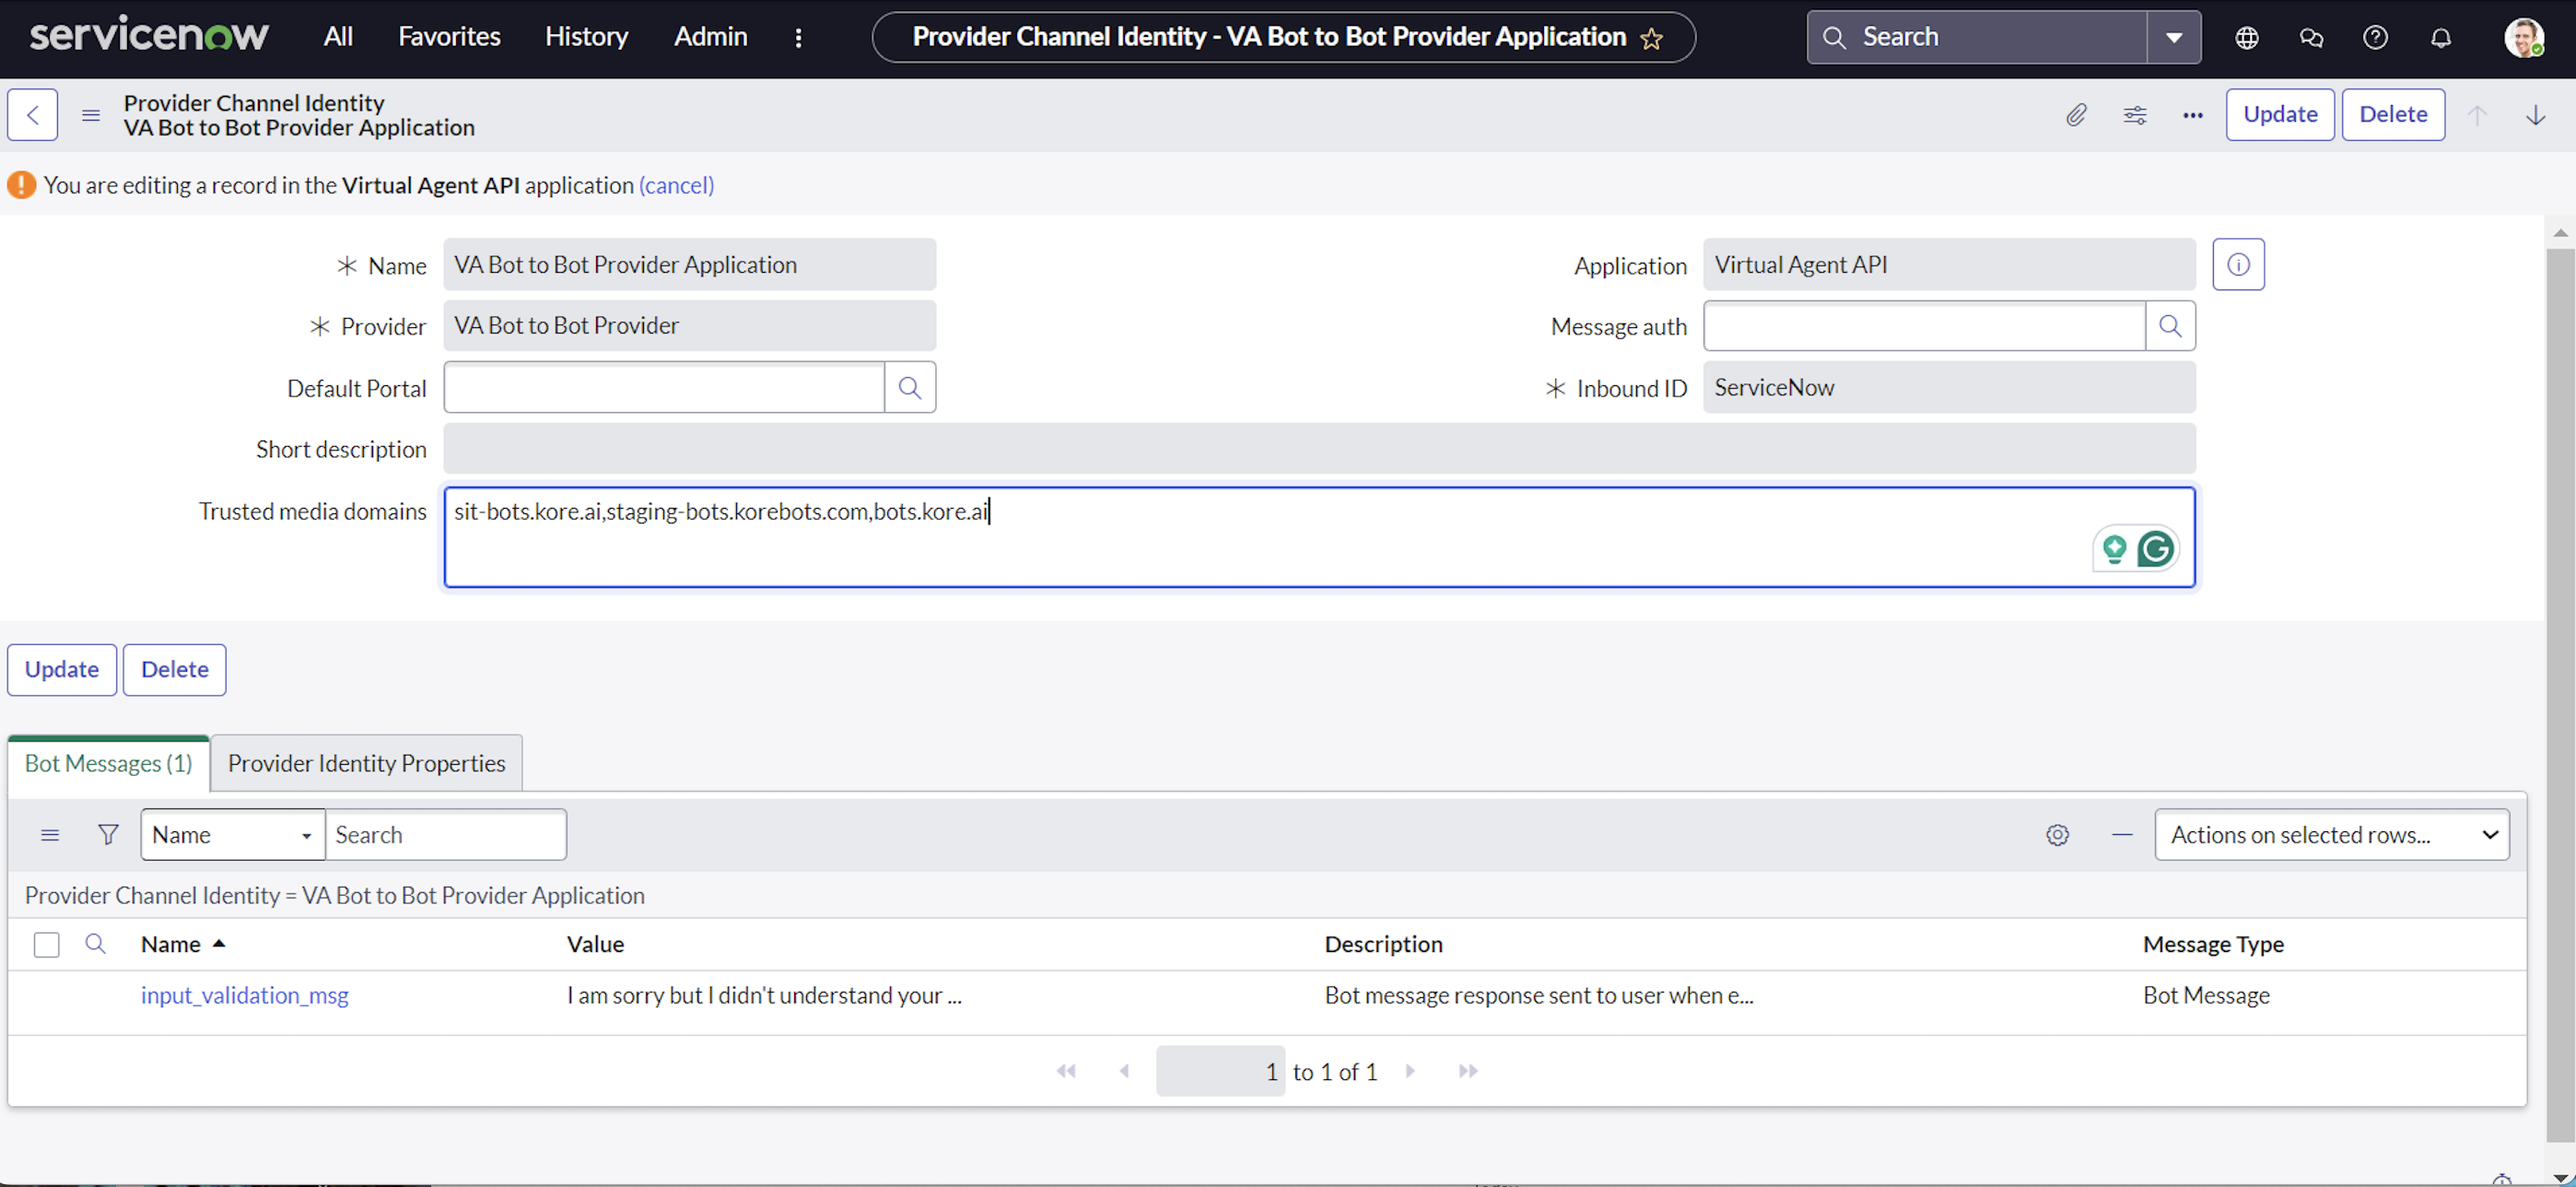This screenshot has height=1187, width=2576.
Task: Click the Application info icon
Action: click(x=2238, y=265)
